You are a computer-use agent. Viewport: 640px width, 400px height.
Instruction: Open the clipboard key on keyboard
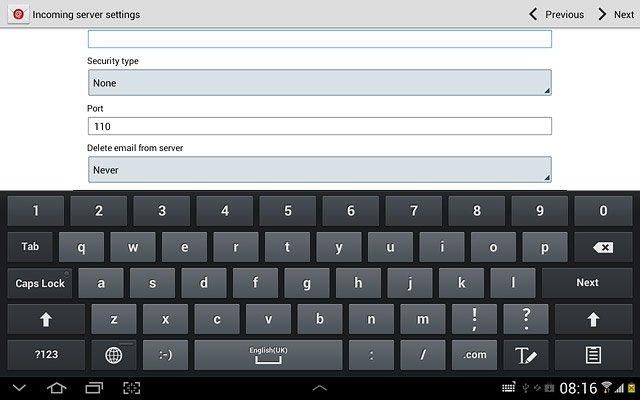tap(593, 355)
